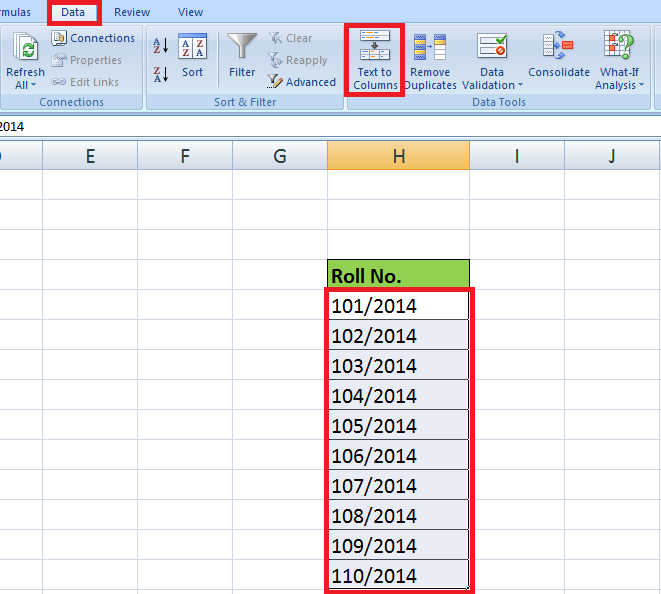Viewport: 661px width, 594px height.
Task: Launch Text to Columns wizard
Action: coord(375,60)
